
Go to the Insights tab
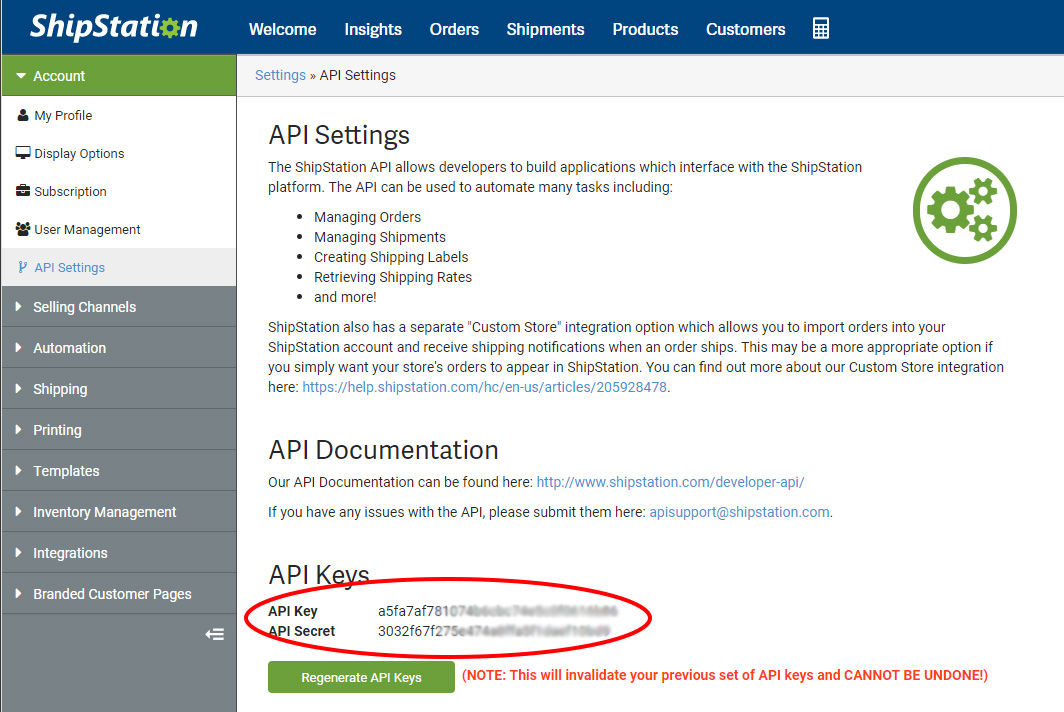click(x=373, y=29)
